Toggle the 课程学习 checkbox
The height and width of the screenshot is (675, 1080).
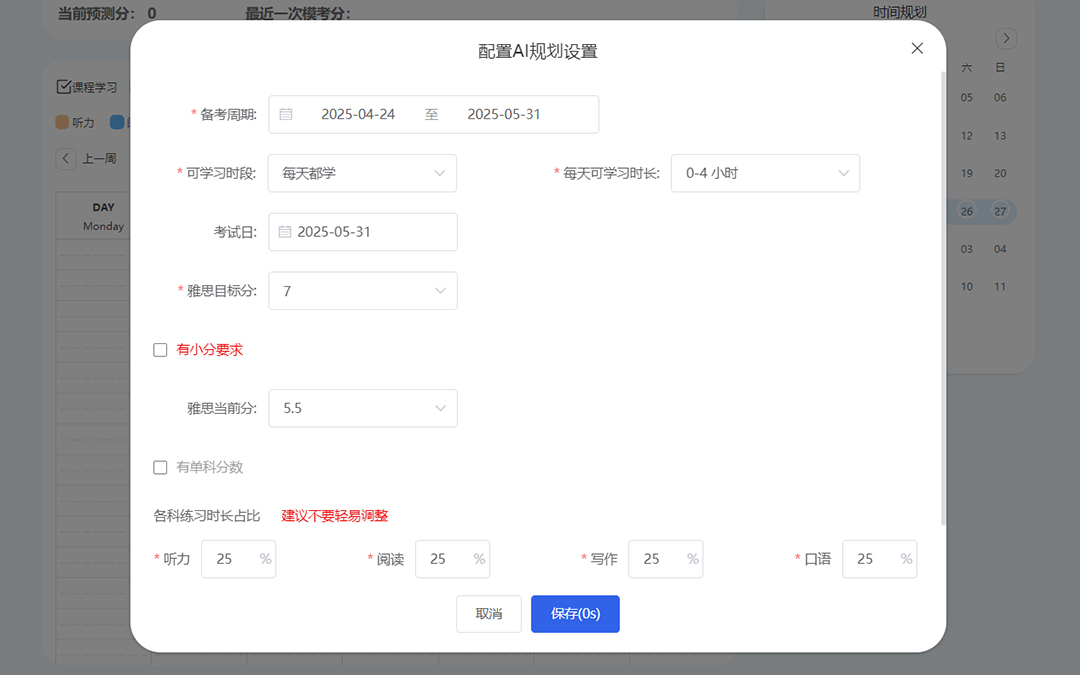63,87
